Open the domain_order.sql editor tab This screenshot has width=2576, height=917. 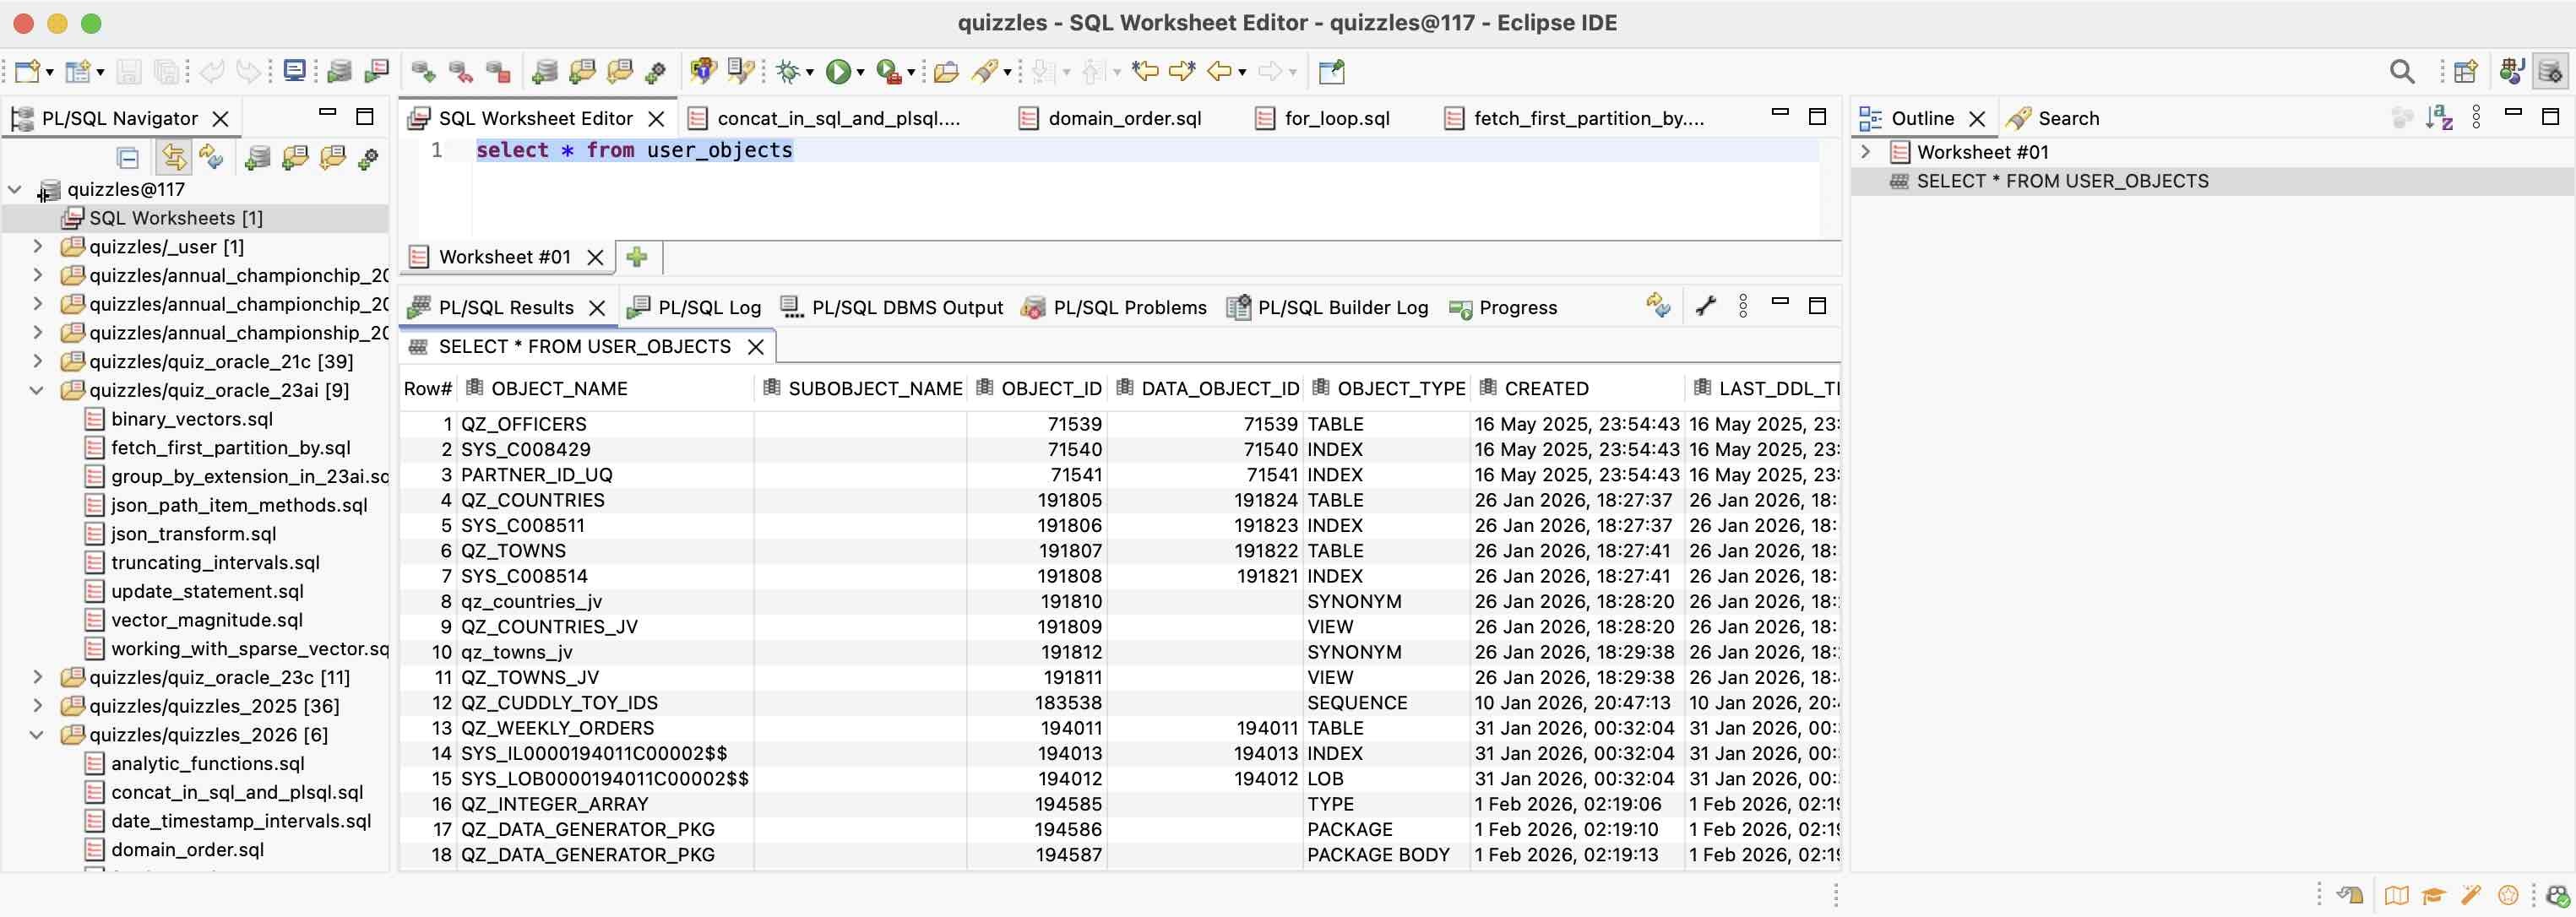point(1125,118)
